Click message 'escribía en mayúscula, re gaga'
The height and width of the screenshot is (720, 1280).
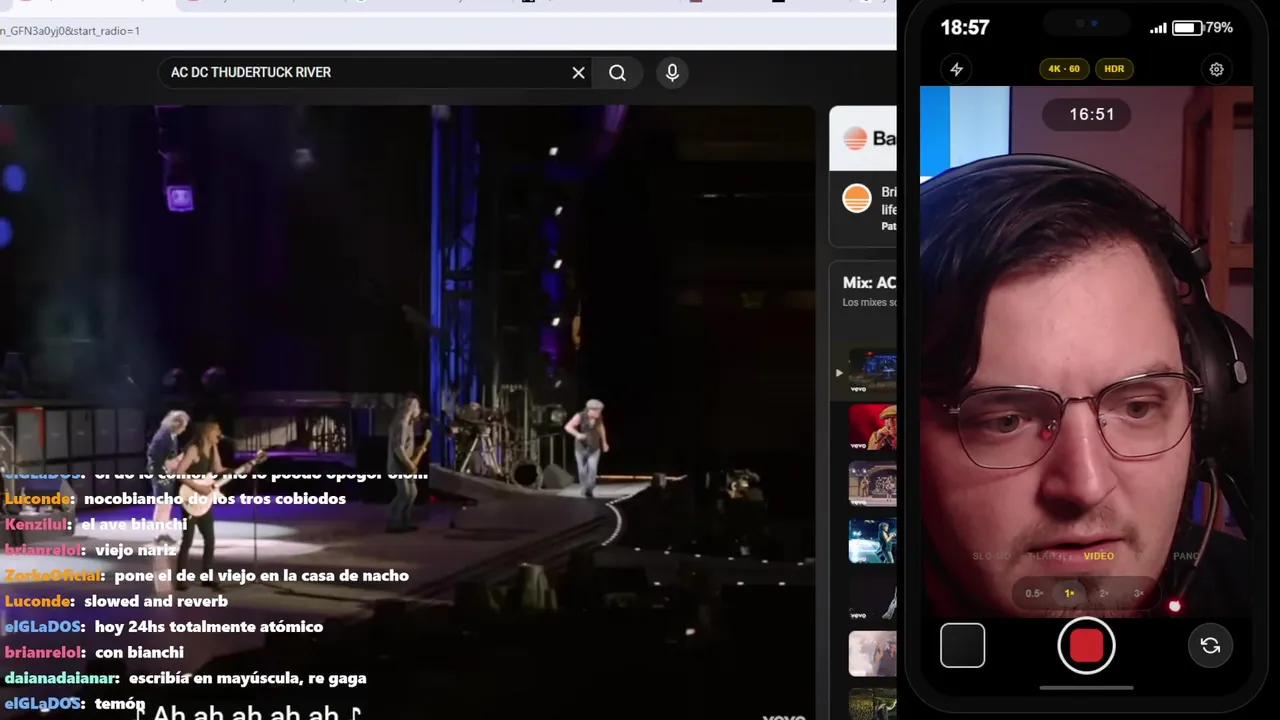click(247, 678)
